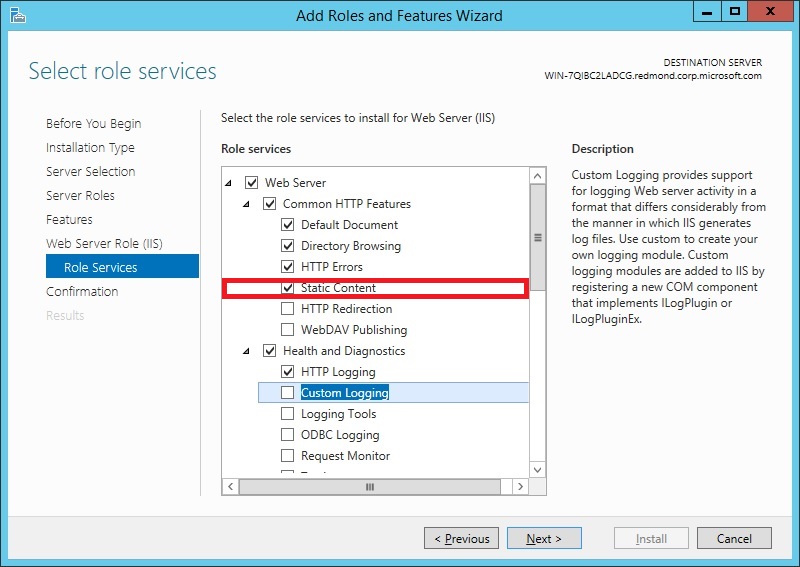This screenshot has width=800, height=567.
Task: Tick the WebDAV Publishing checkbox
Action: click(x=288, y=330)
